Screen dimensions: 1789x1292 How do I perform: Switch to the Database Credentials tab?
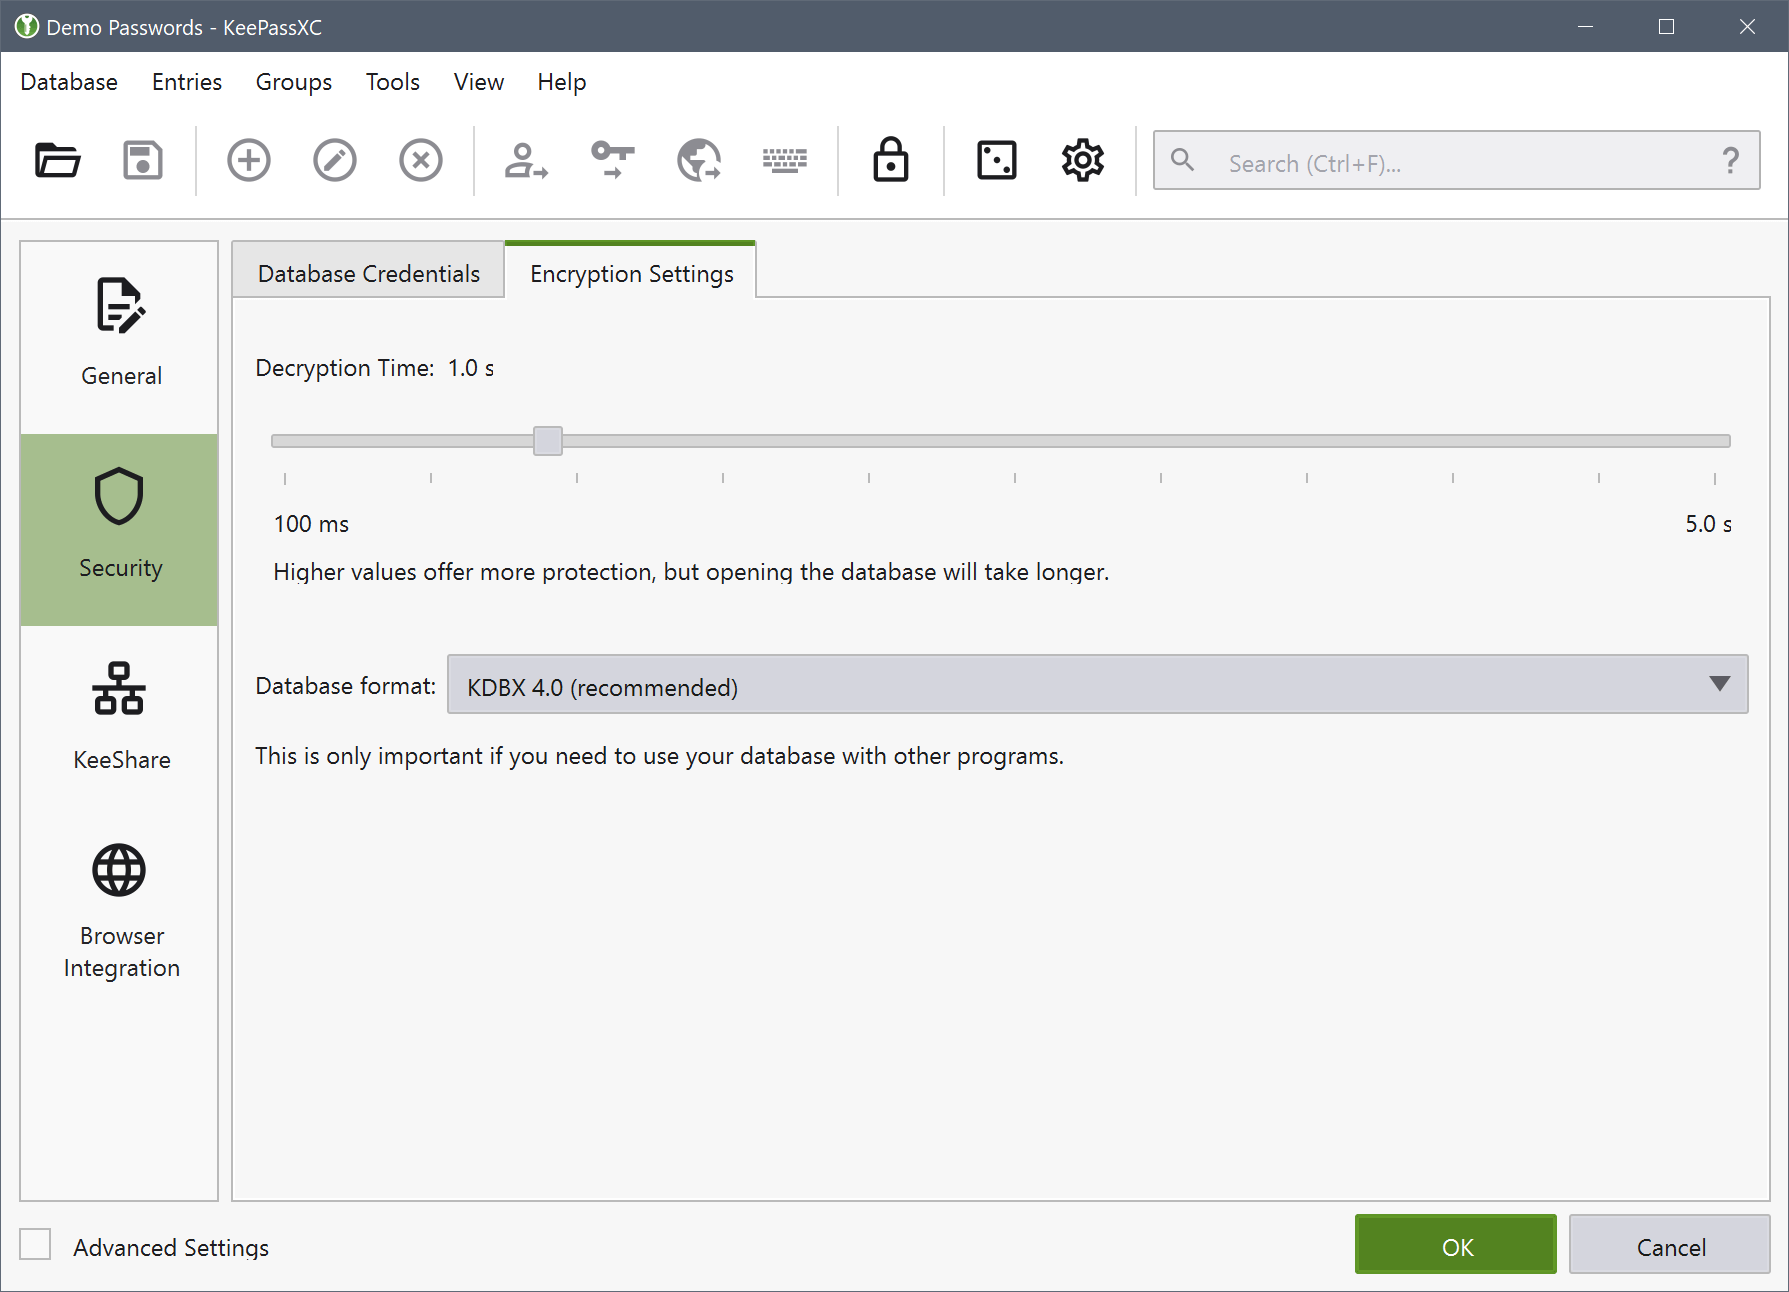coord(368,273)
